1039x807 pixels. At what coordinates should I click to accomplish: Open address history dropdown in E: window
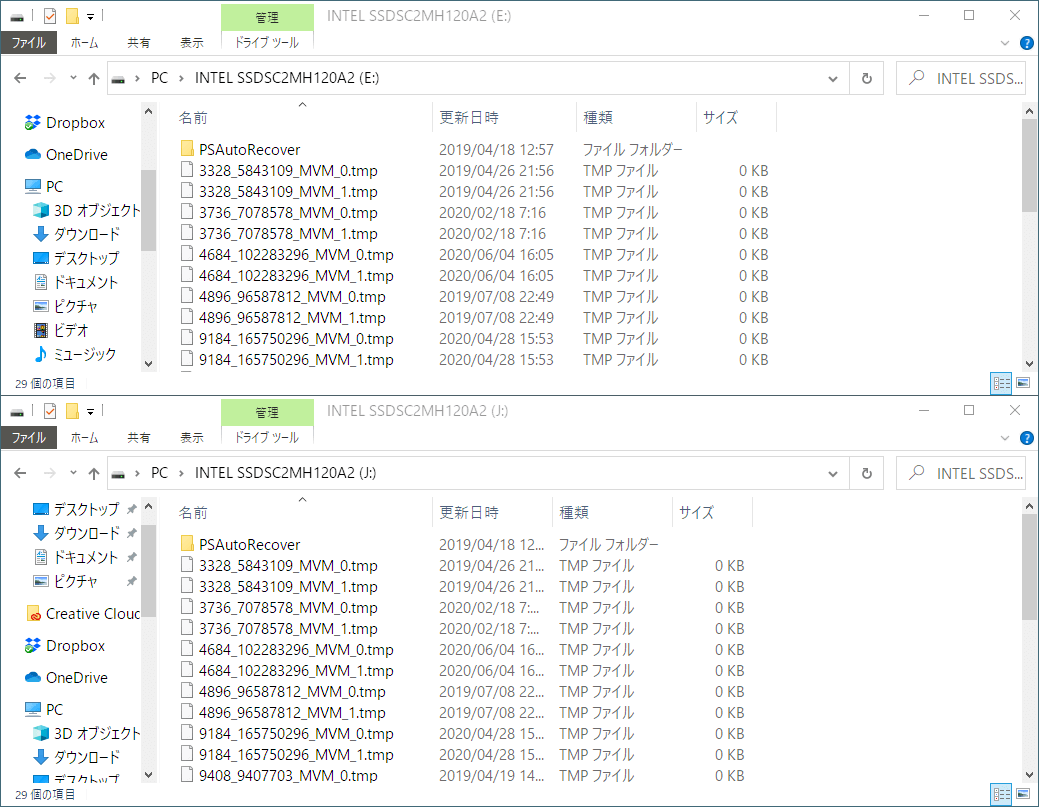[x=833, y=79]
